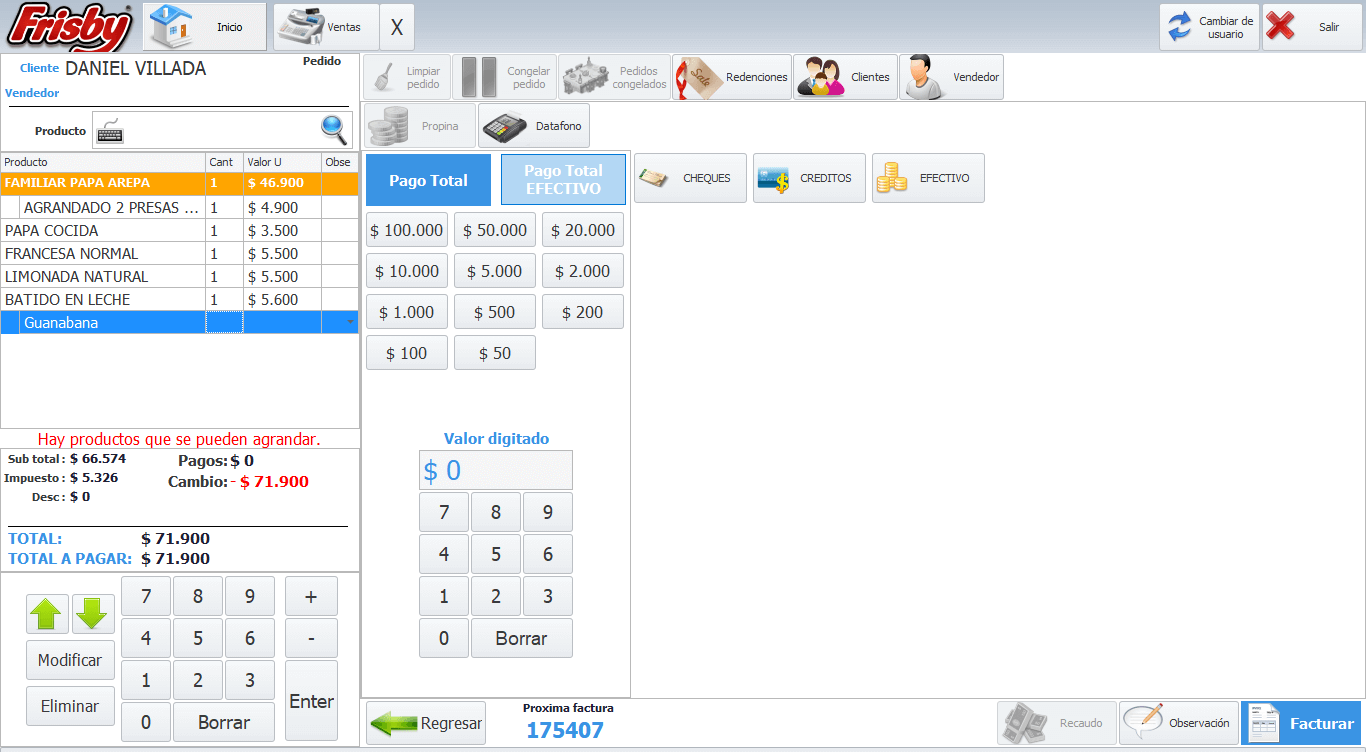
Task: Select the Guanabana sub-item row
Action: pos(179,322)
